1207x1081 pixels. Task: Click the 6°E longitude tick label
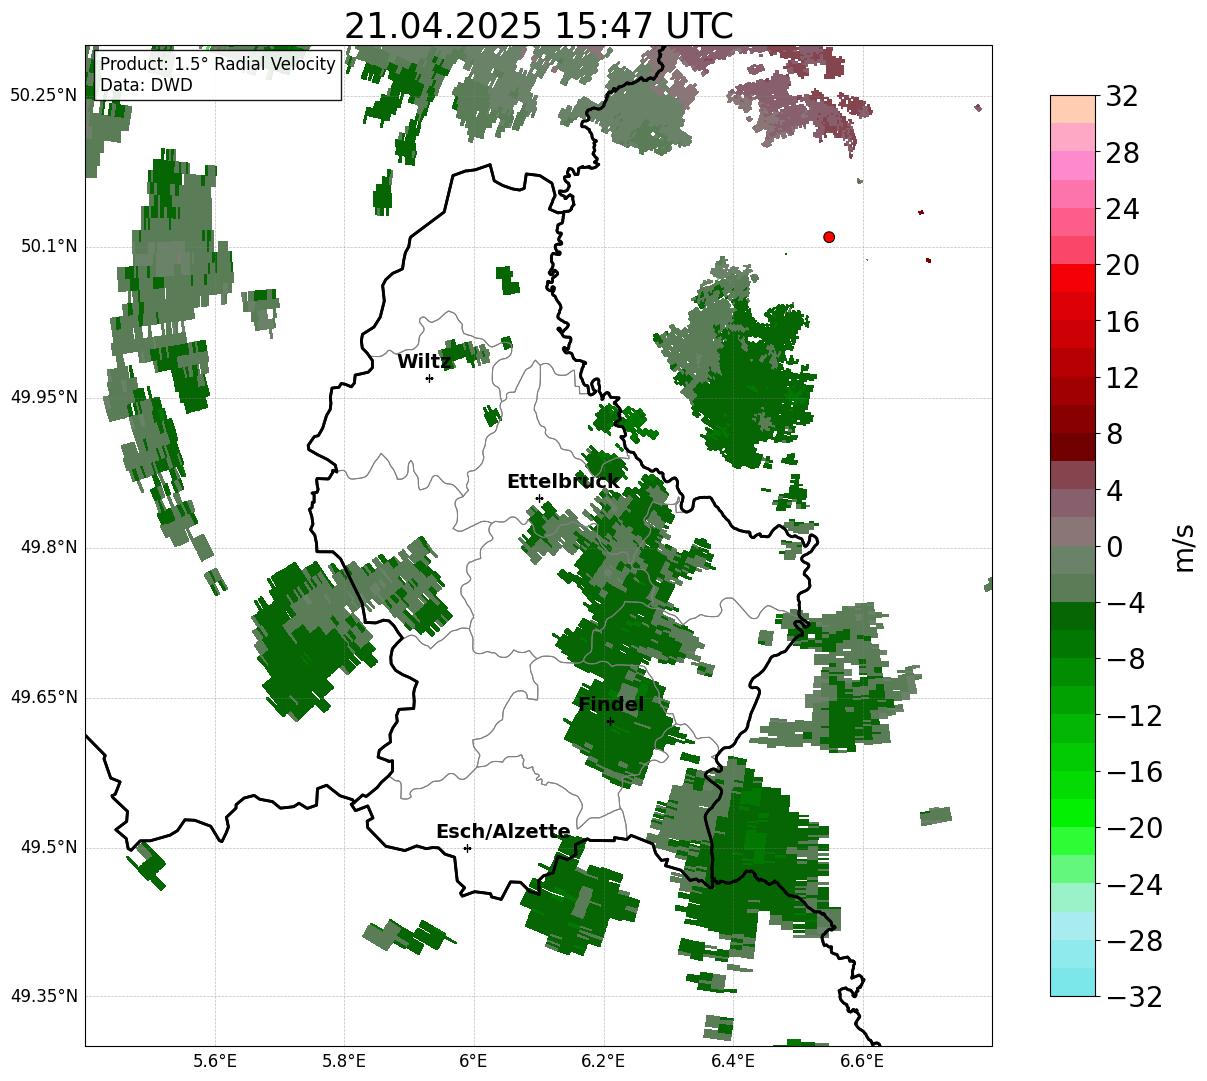coord(474,1061)
